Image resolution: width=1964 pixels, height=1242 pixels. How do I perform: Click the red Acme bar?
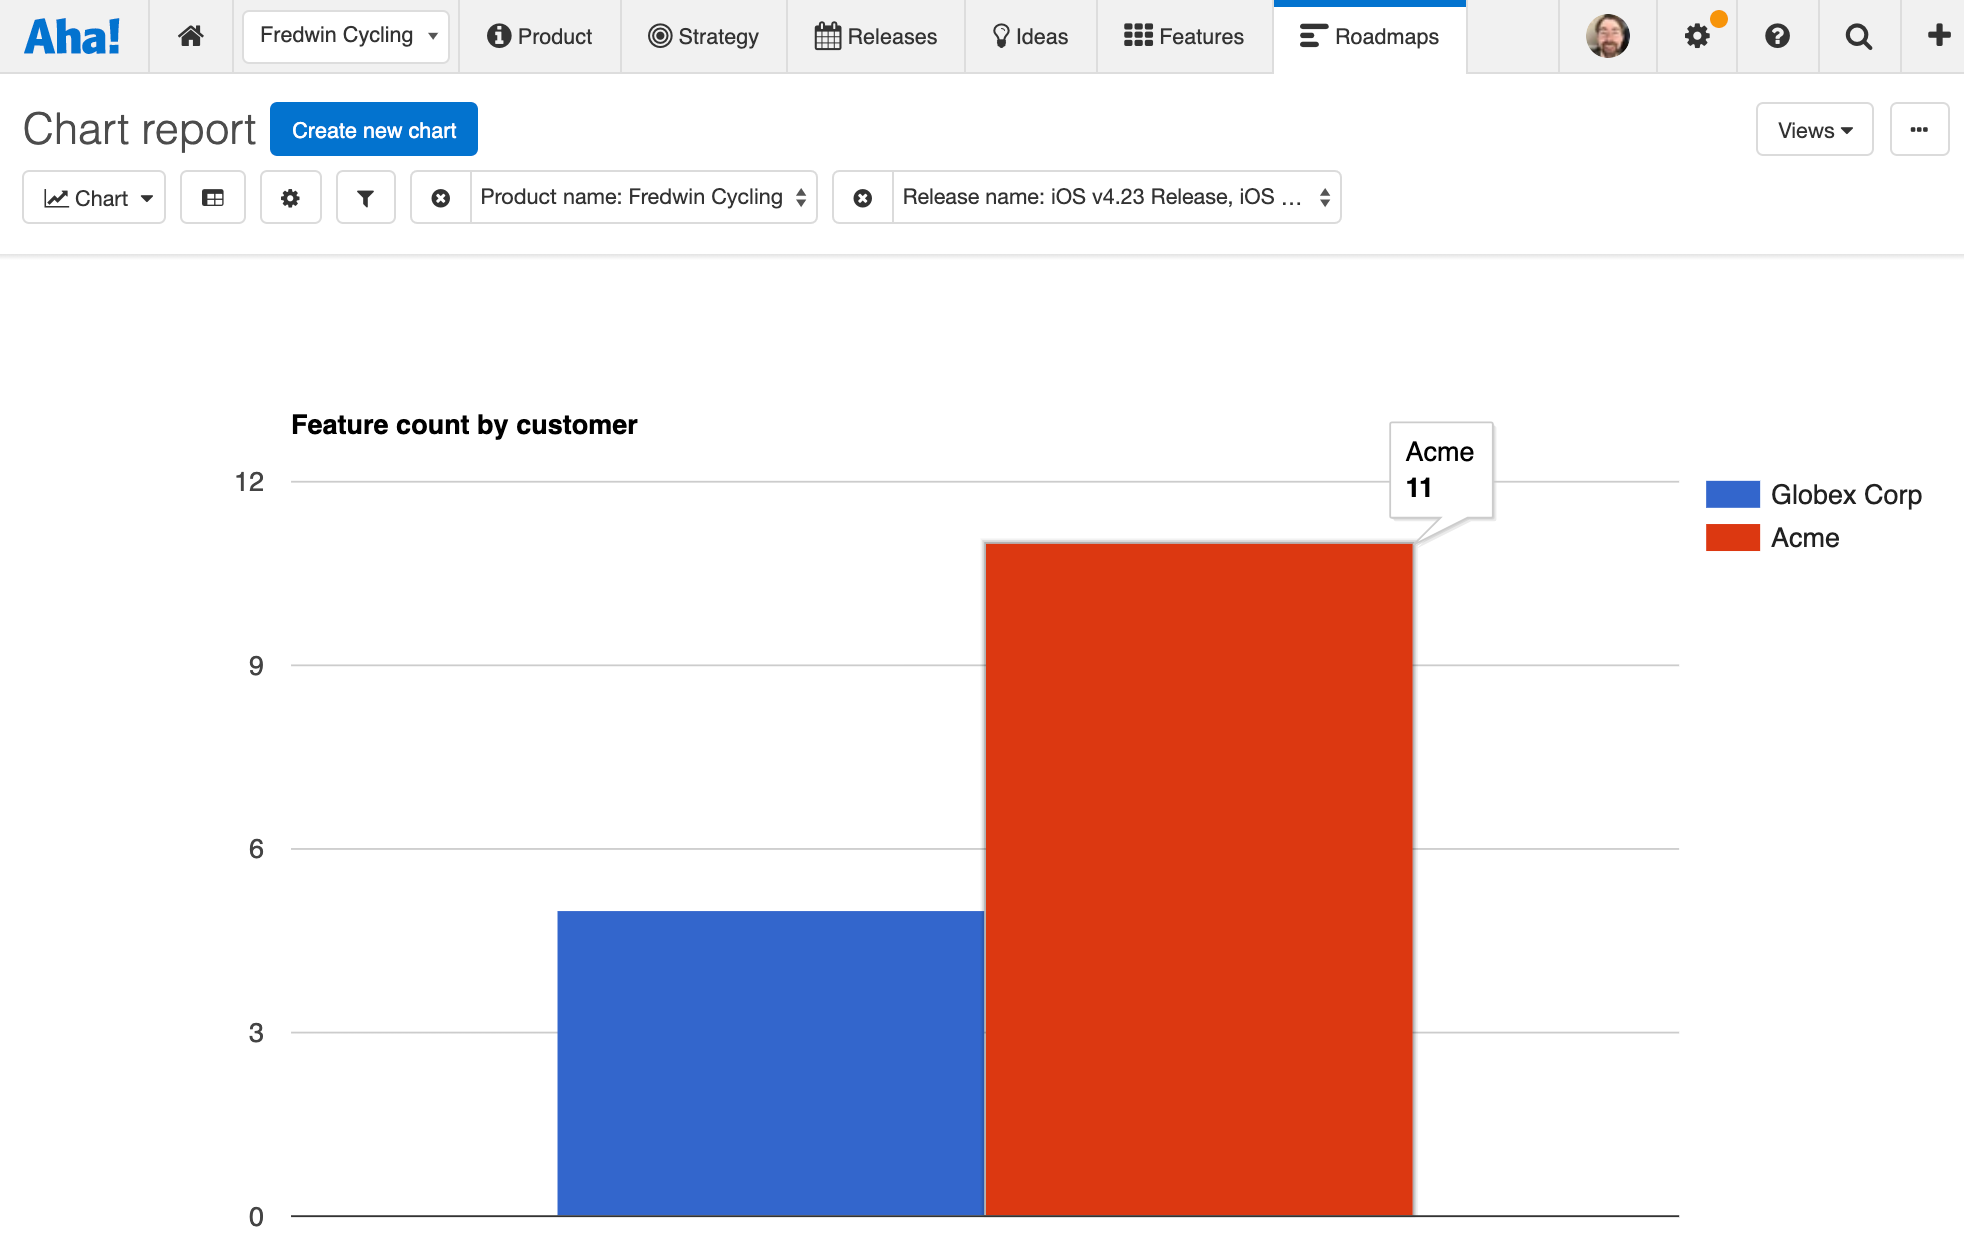pos(1198,880)
